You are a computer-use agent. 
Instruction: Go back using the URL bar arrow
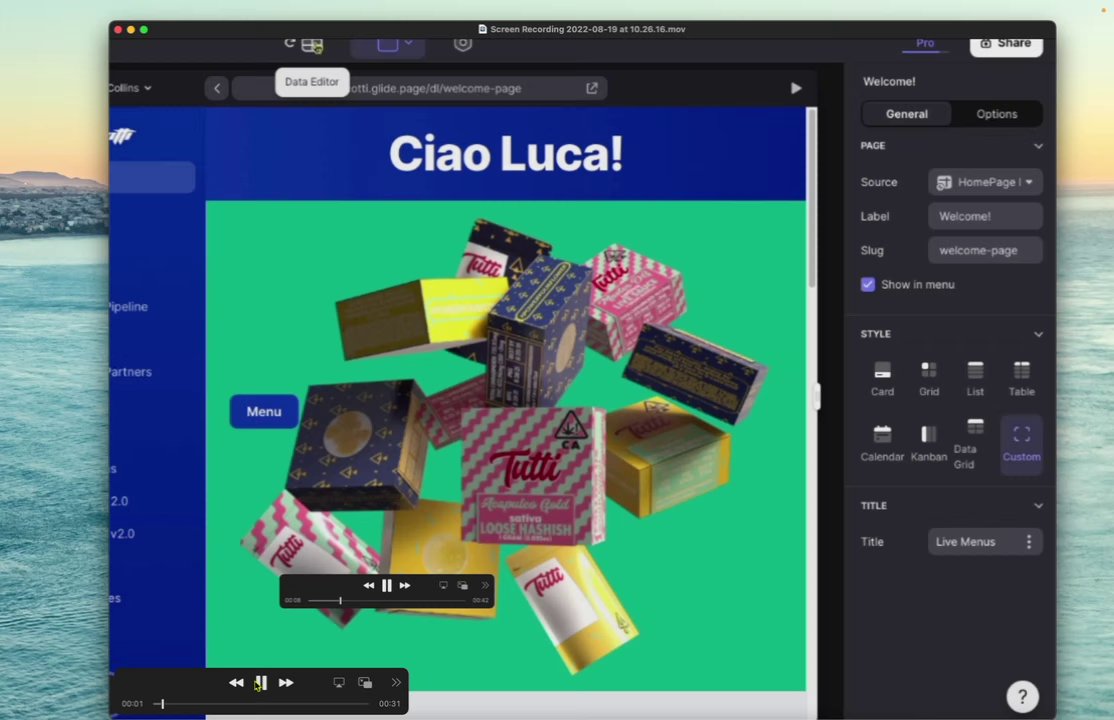coord(217,88)
